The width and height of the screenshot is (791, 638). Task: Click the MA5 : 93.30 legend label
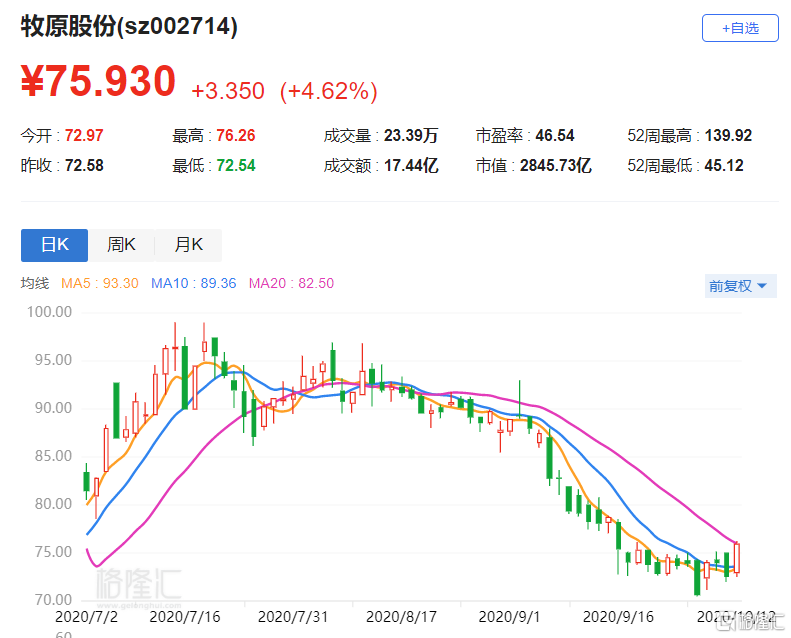coord(99,283)
